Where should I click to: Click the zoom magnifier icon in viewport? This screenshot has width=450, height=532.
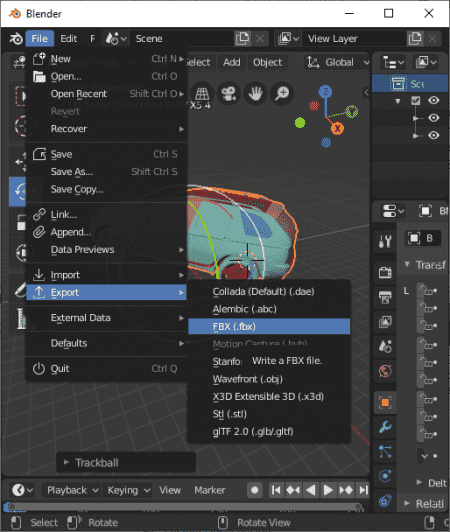coord(282,93)
